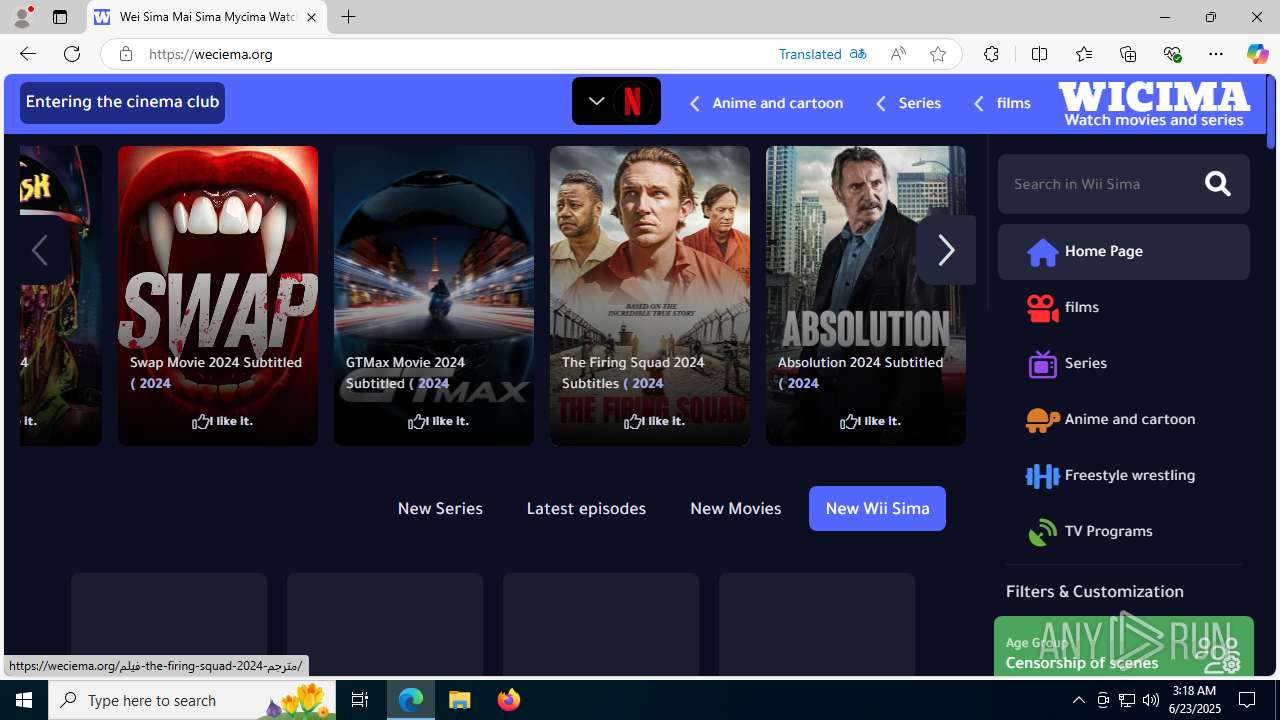Open Edge Copilot icon

click(x=1257, y=54)
